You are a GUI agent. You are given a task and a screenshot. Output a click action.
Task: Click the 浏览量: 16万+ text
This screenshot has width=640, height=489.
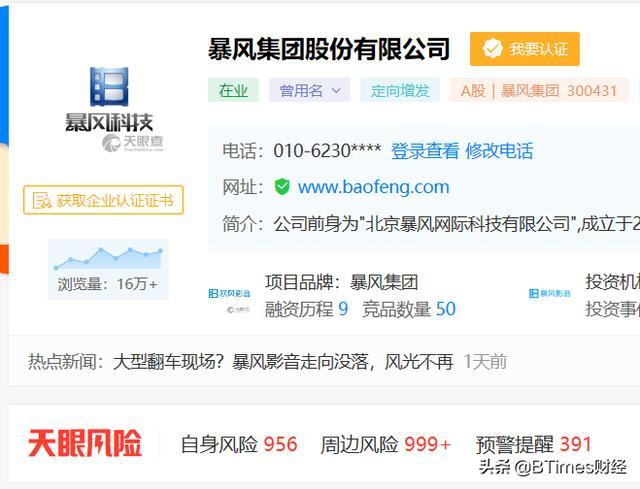point(107,284)
